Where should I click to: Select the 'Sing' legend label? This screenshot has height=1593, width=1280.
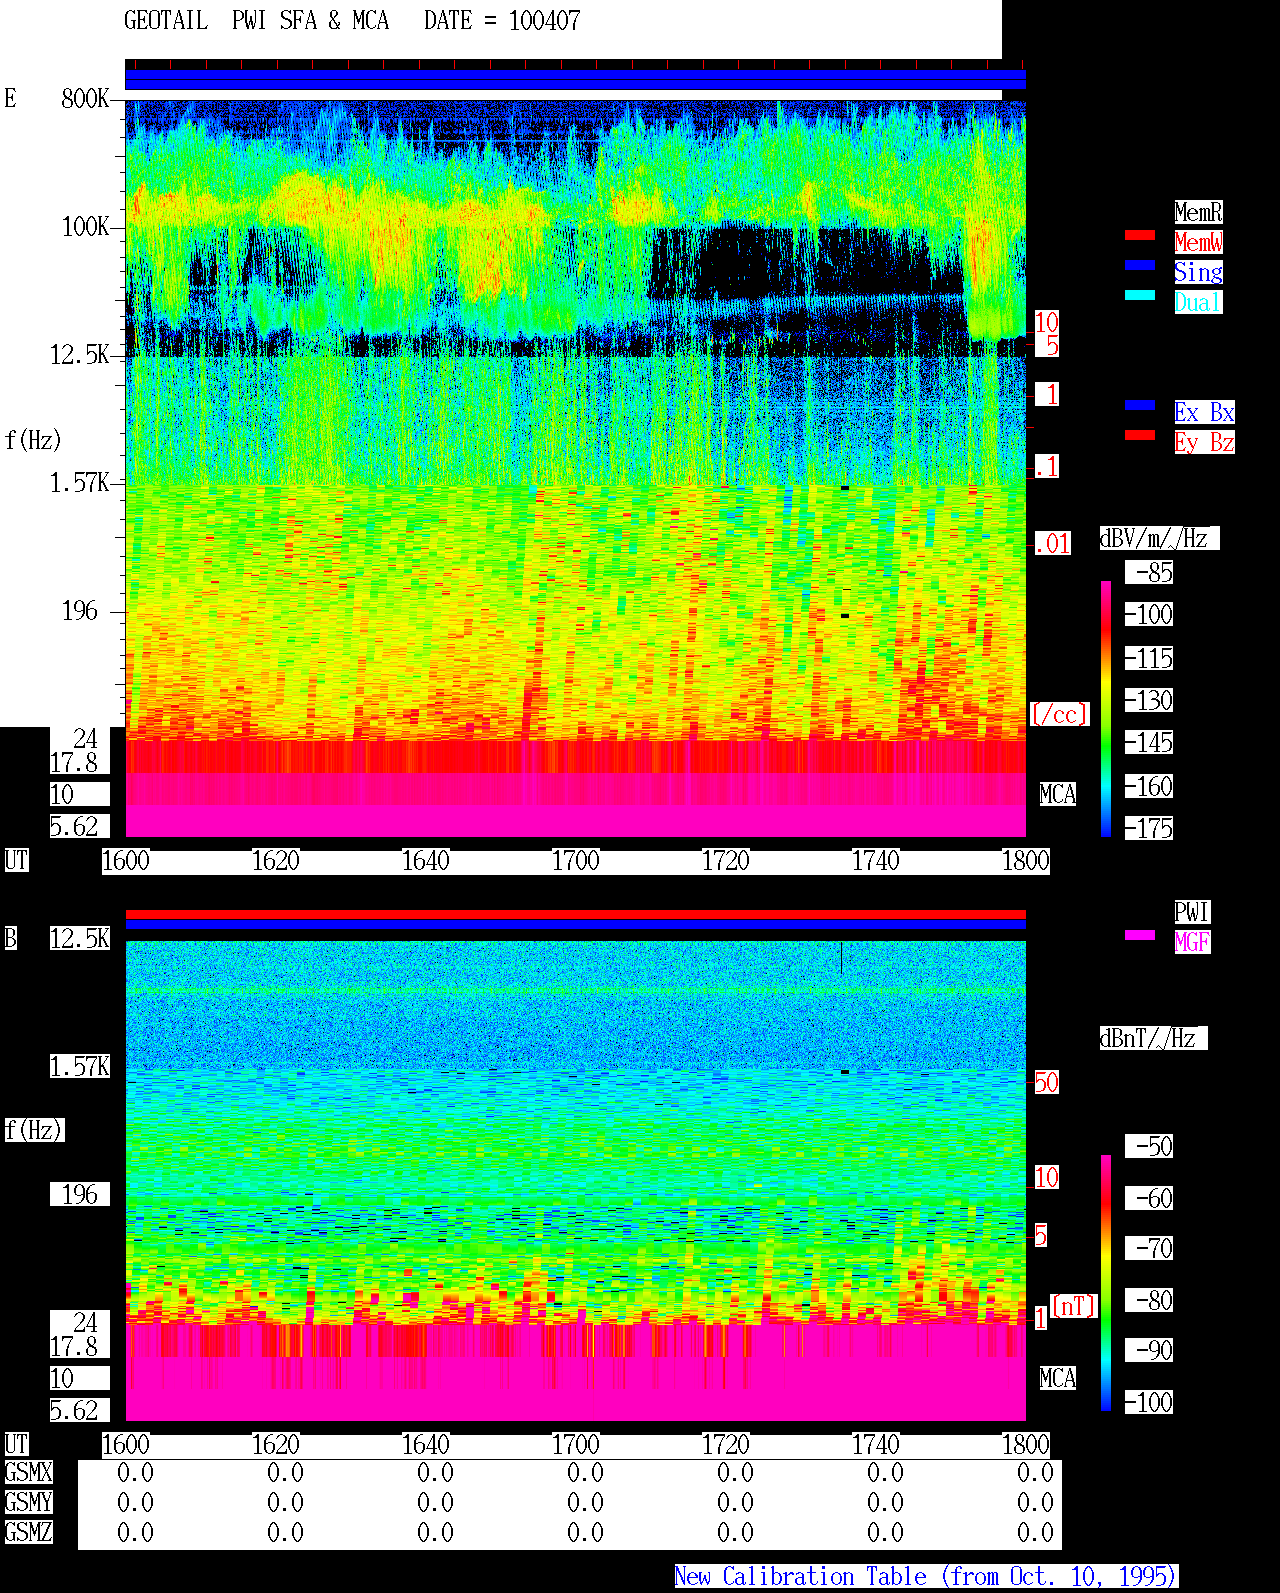1198,272
